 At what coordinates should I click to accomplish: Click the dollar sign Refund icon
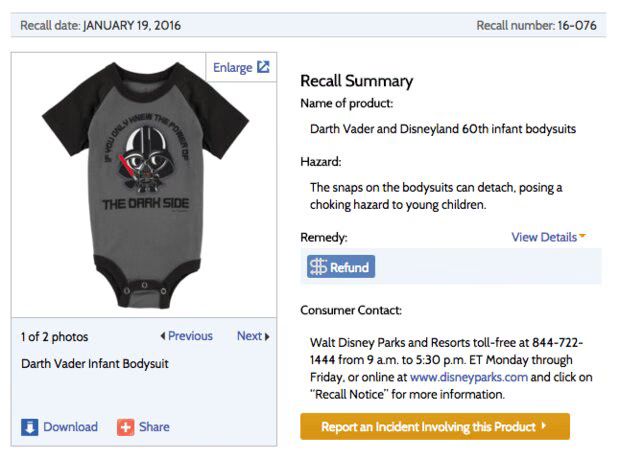pos(318,266)
